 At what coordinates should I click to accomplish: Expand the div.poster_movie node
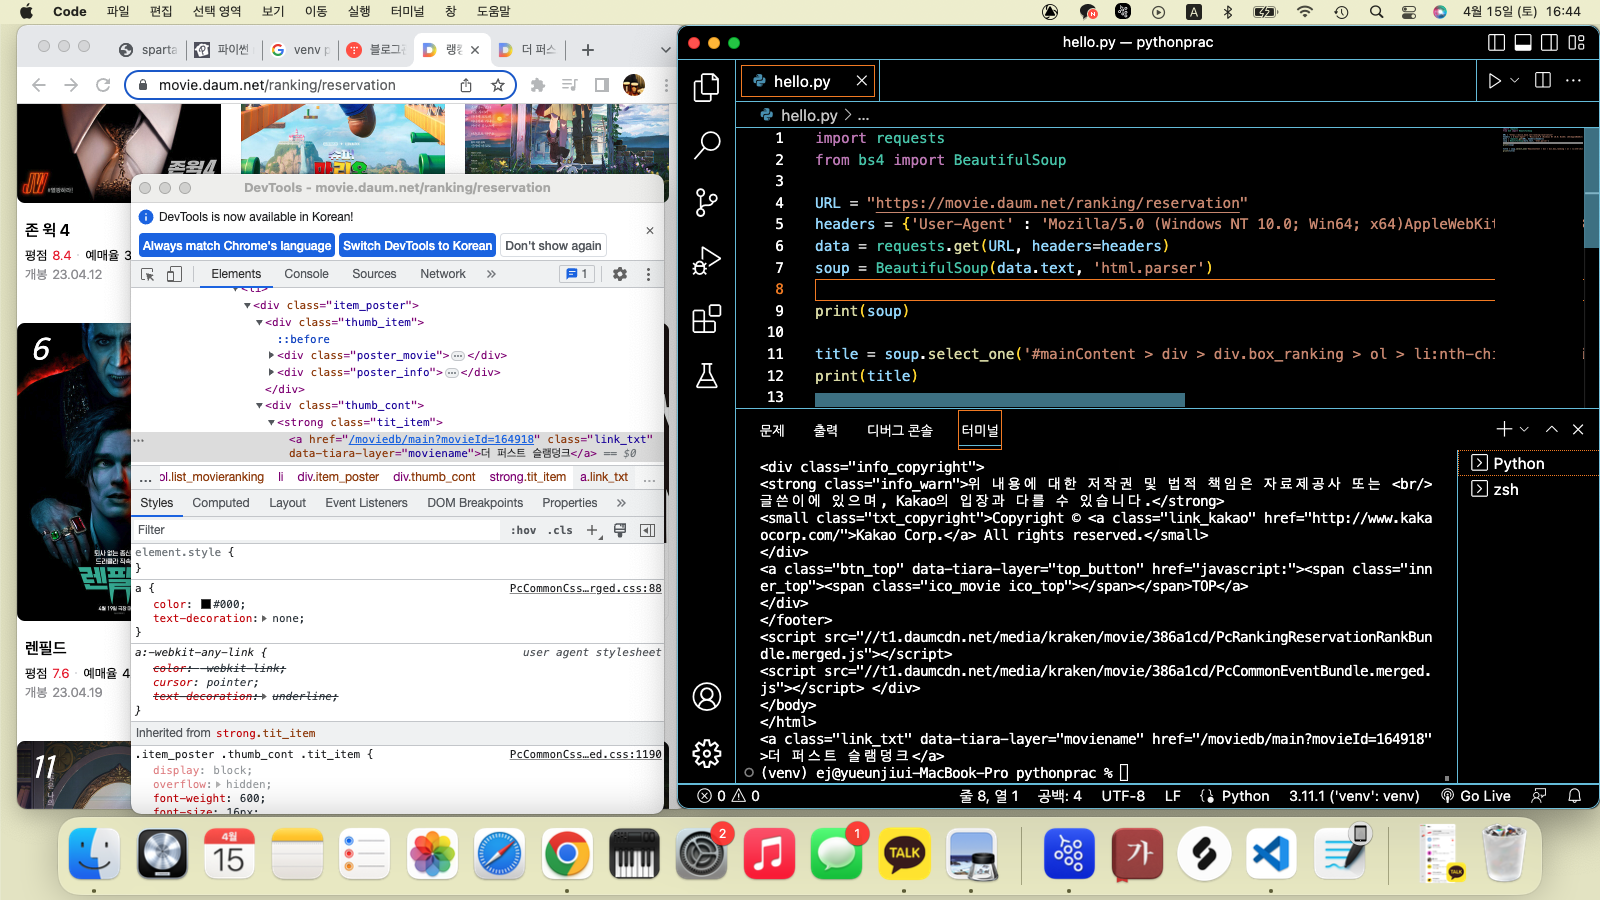[x=271, y=356]
